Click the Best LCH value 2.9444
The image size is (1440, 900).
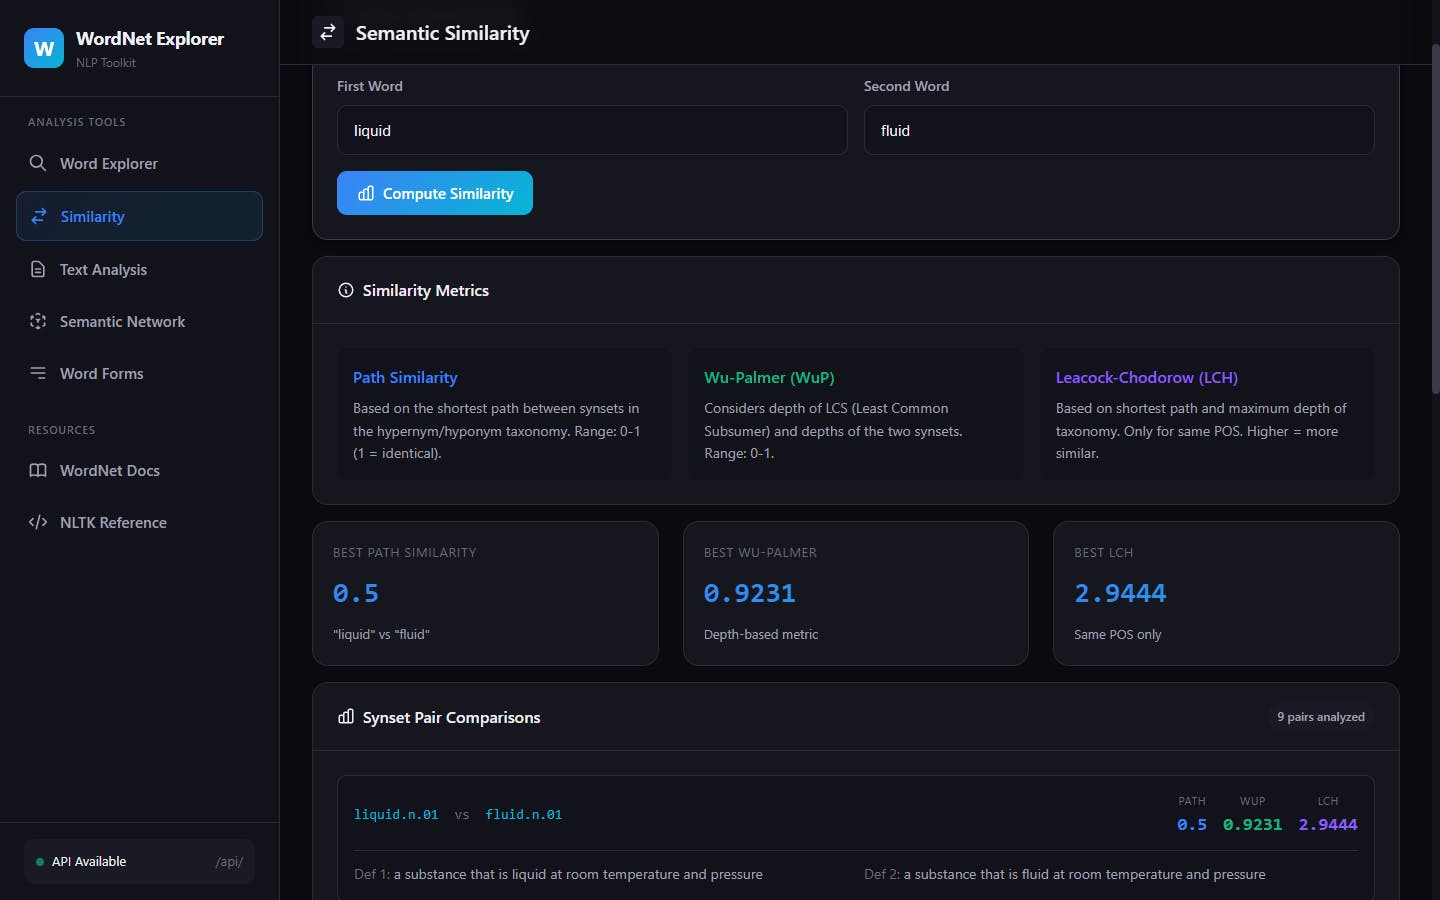pyautogui.click(x=1120, y=593)
